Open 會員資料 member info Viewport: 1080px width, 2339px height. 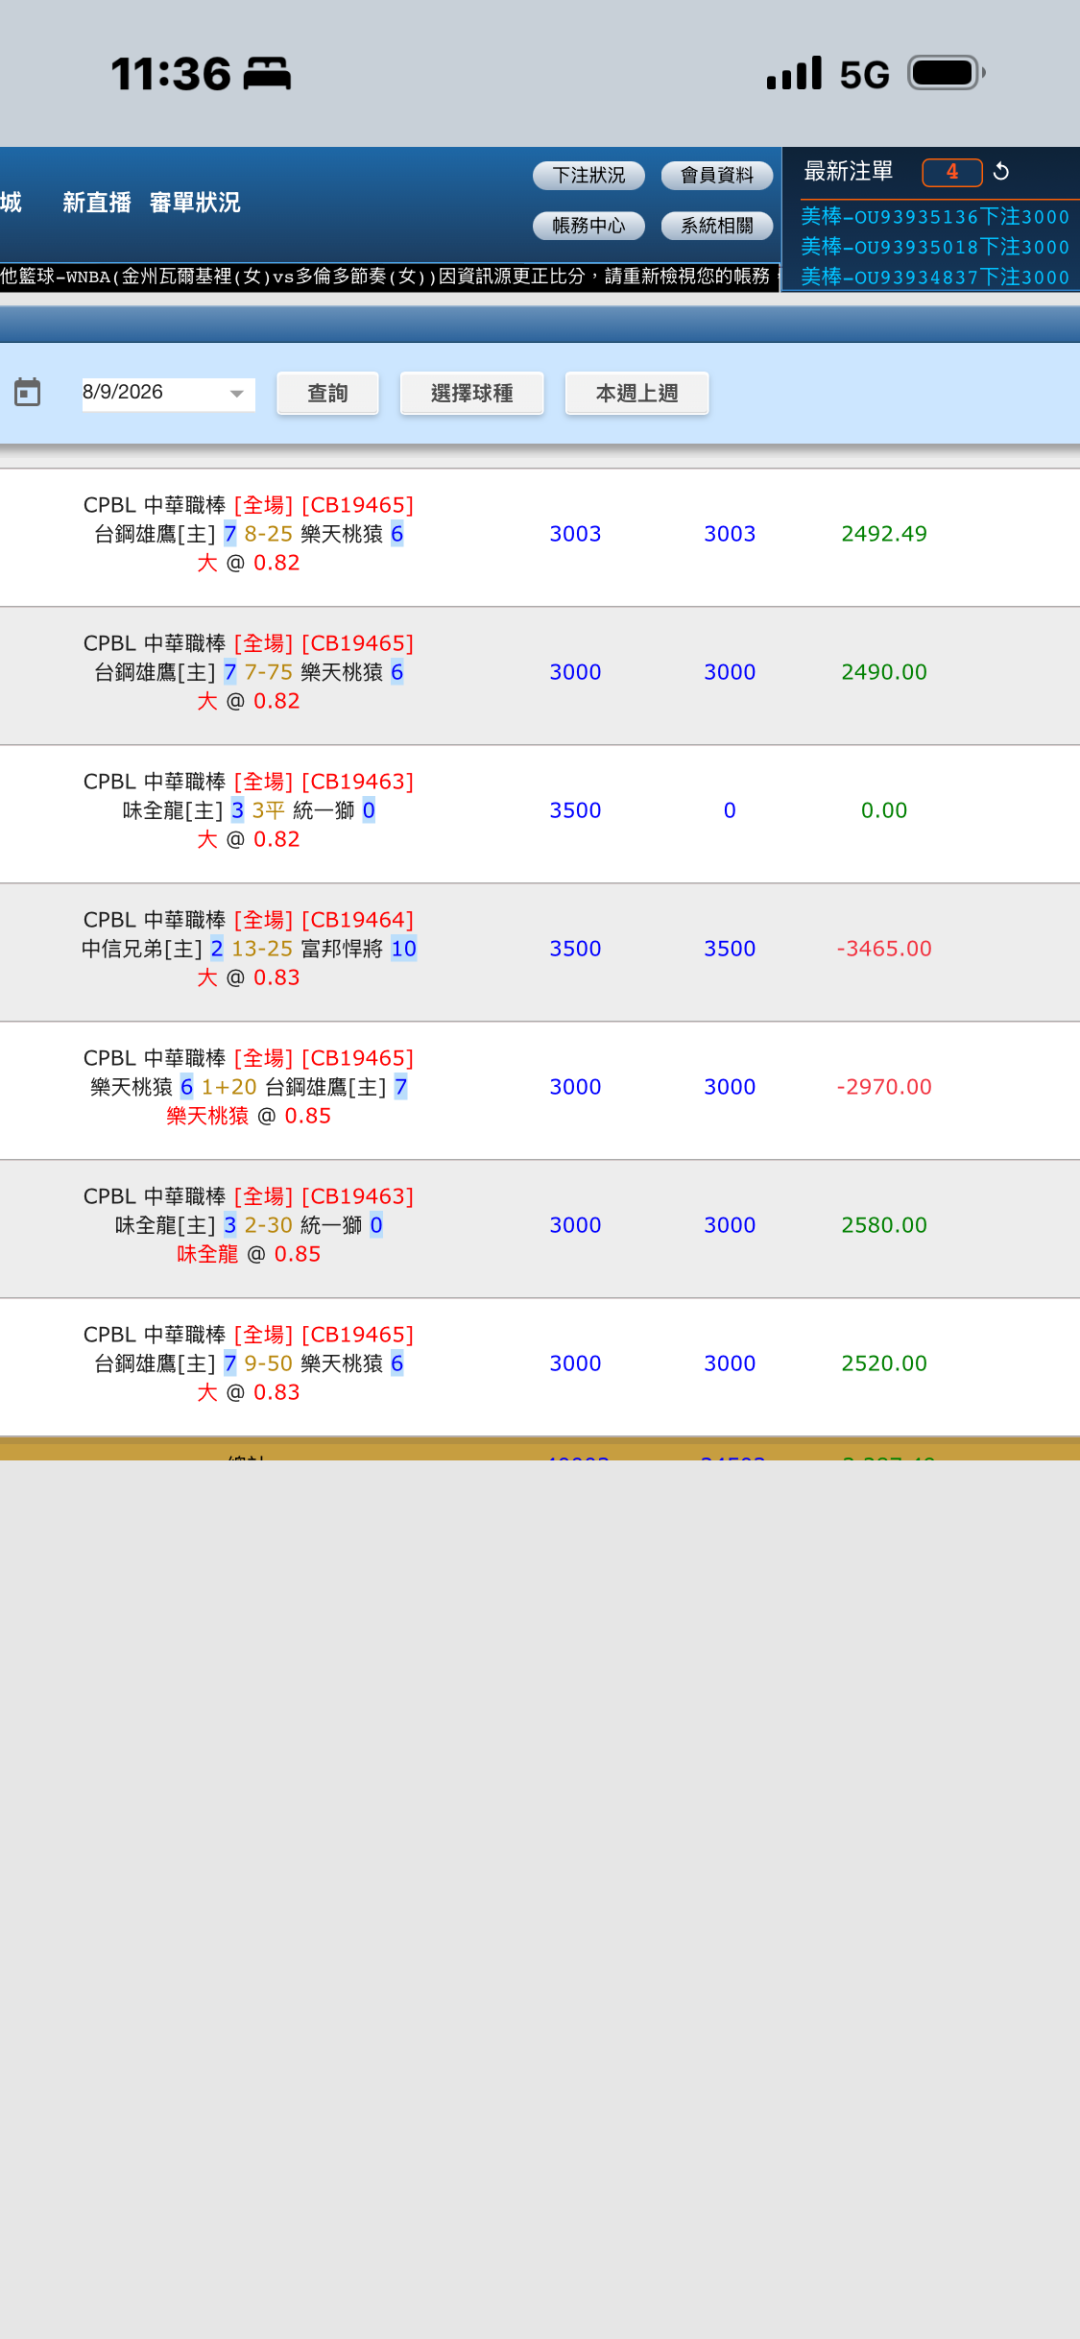(717, 175)
